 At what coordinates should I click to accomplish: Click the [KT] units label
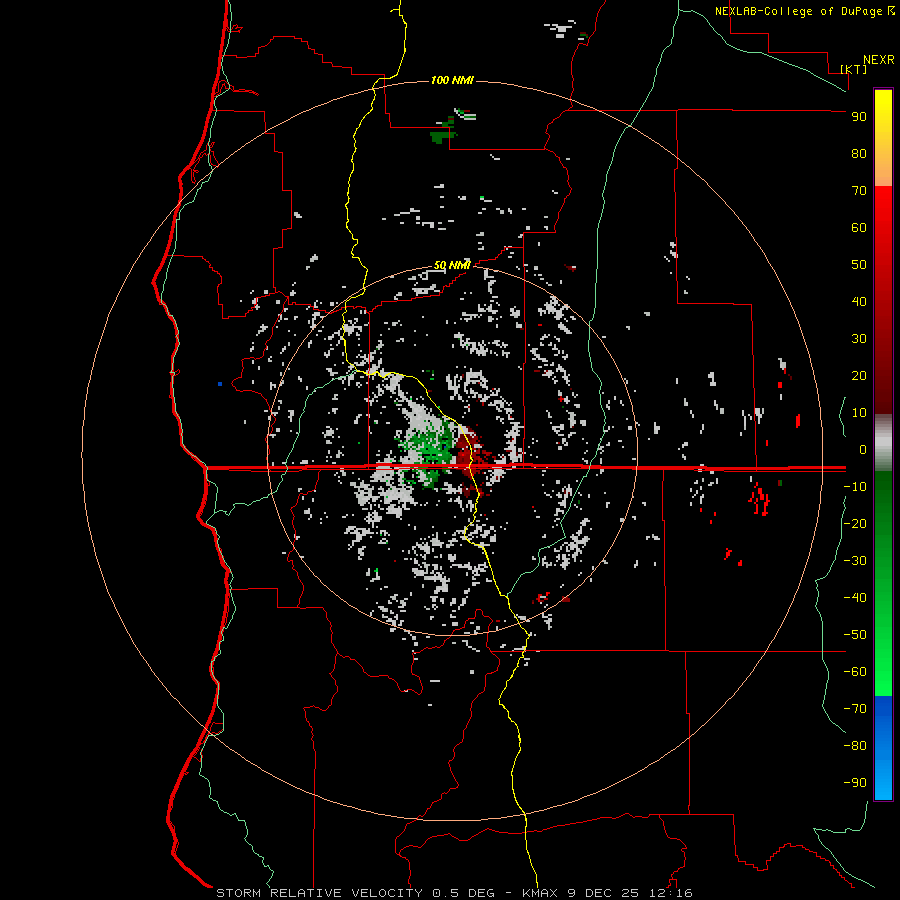click(x=854, y=69)
